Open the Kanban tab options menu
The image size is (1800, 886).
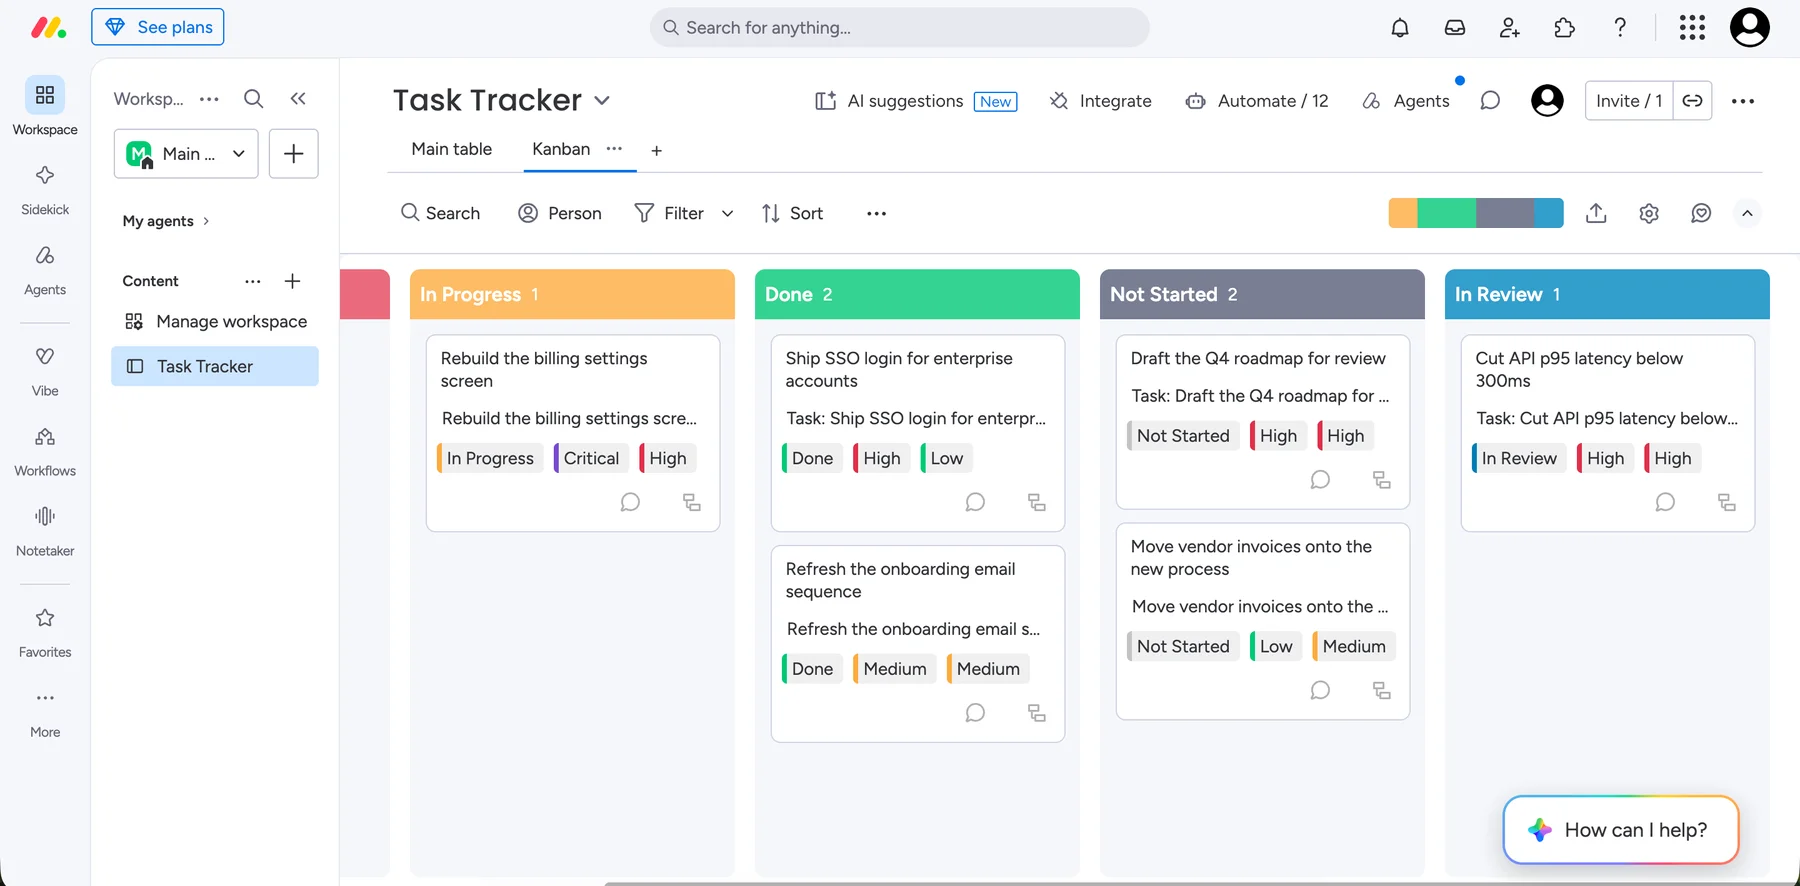tap(614, 149)
